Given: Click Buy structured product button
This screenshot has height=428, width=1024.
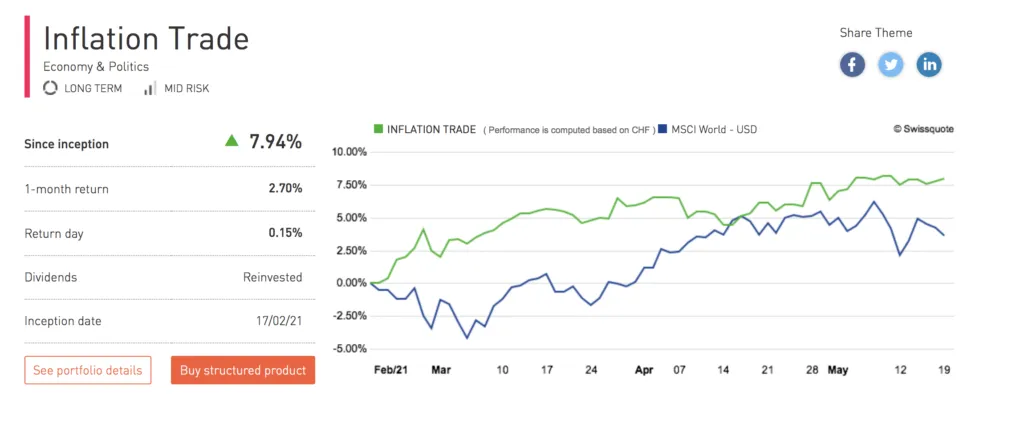Looking at the screenshot, I should [243, 370].
